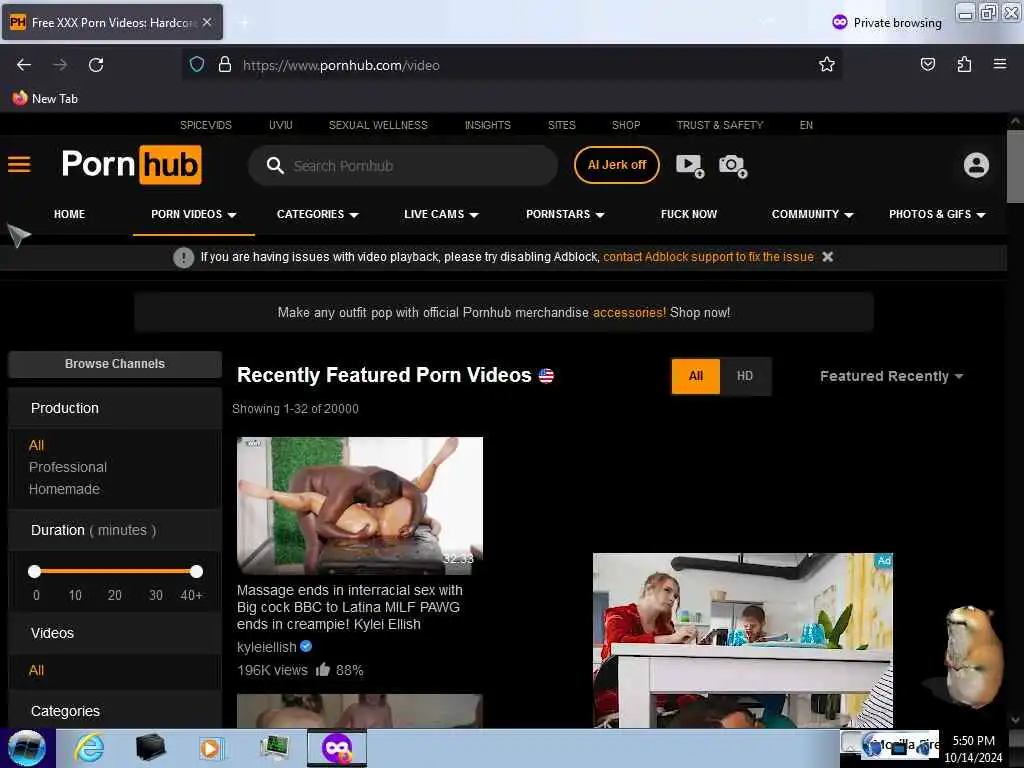Switch to the HD quality toggle
1024x768 pixels.
click(744, 376)
